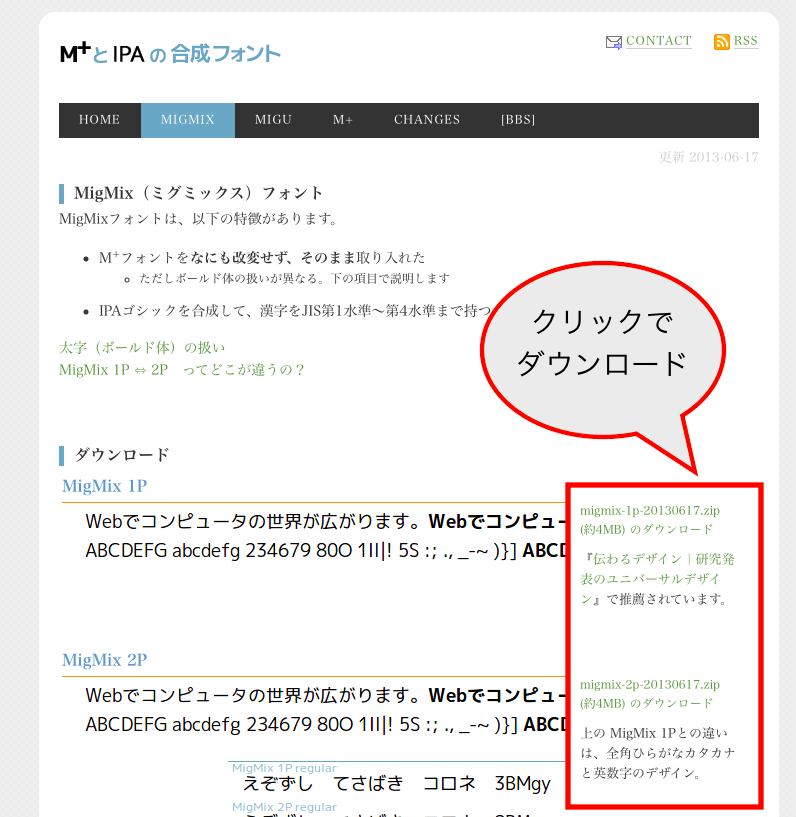The width and height of the screenshot is (796, 817).
Task: Visit the [BBS] menu item
Action: coord(518,120)
